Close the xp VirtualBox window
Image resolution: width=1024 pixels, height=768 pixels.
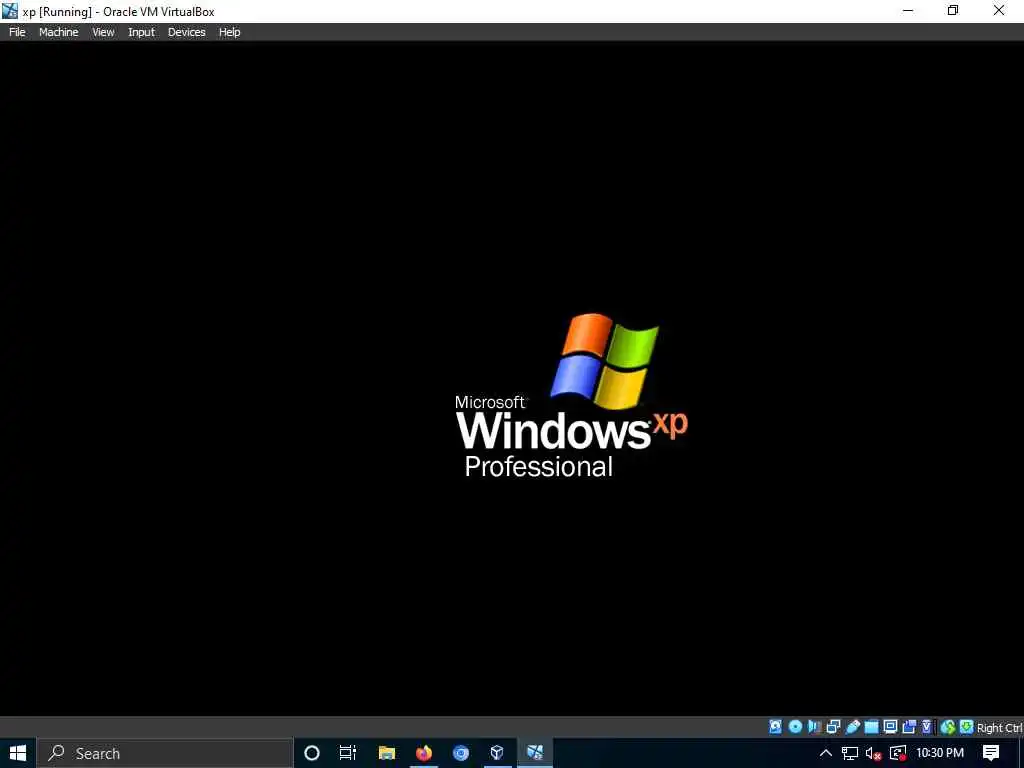click(x=999, y=10)
